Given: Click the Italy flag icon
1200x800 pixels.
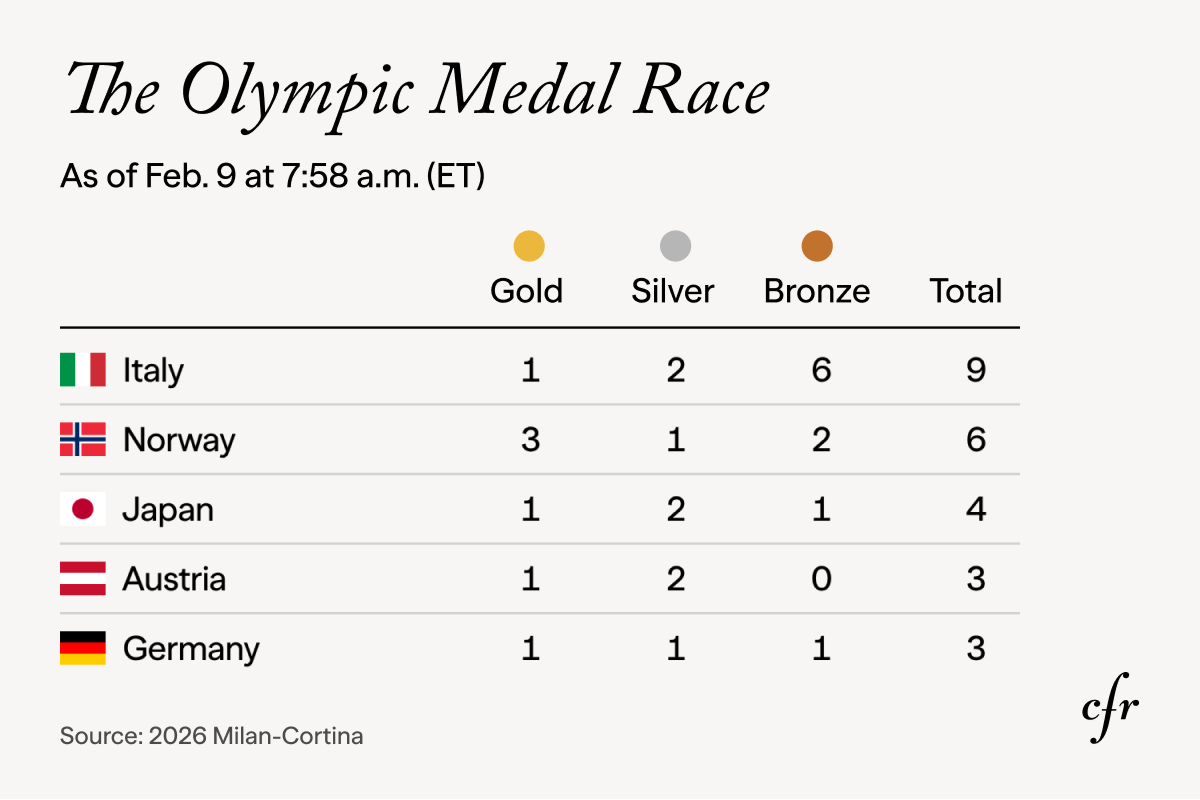Looking at the screenshot, I should pyautogui.click(x=83, y=370).
